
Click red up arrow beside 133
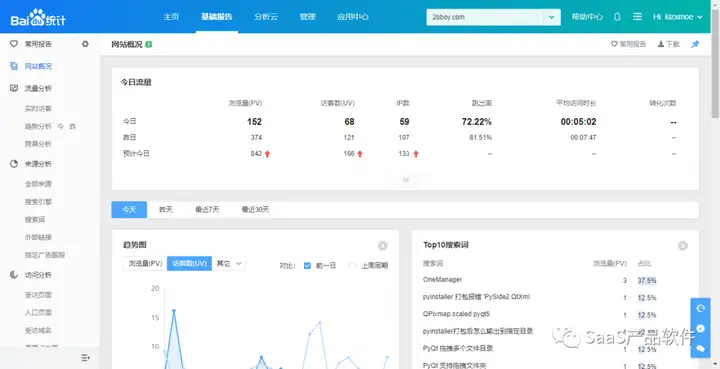tap(416, 154)
